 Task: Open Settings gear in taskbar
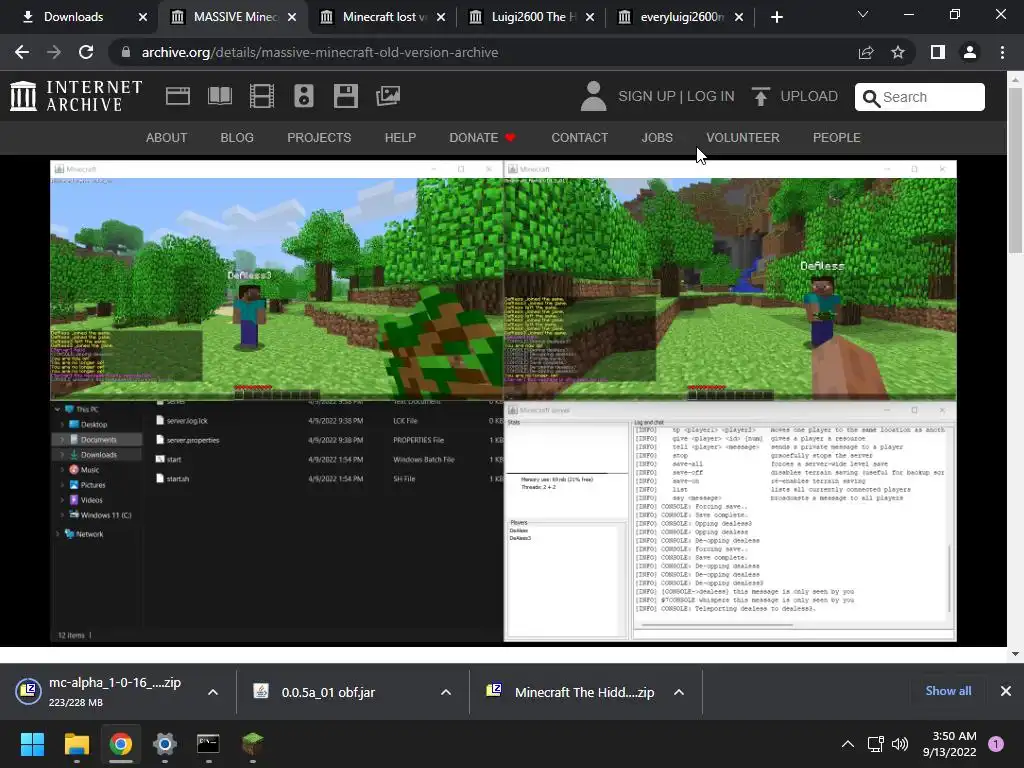165,744
